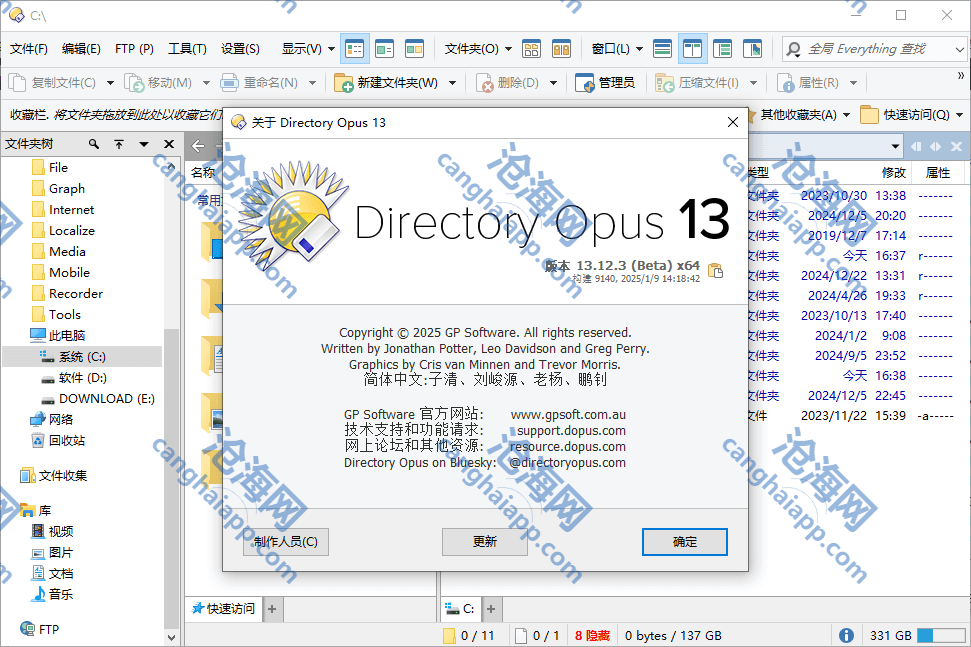Click the 新建文件夹 new folder icon
971x647 pixels.
click(x=344, y=83)
